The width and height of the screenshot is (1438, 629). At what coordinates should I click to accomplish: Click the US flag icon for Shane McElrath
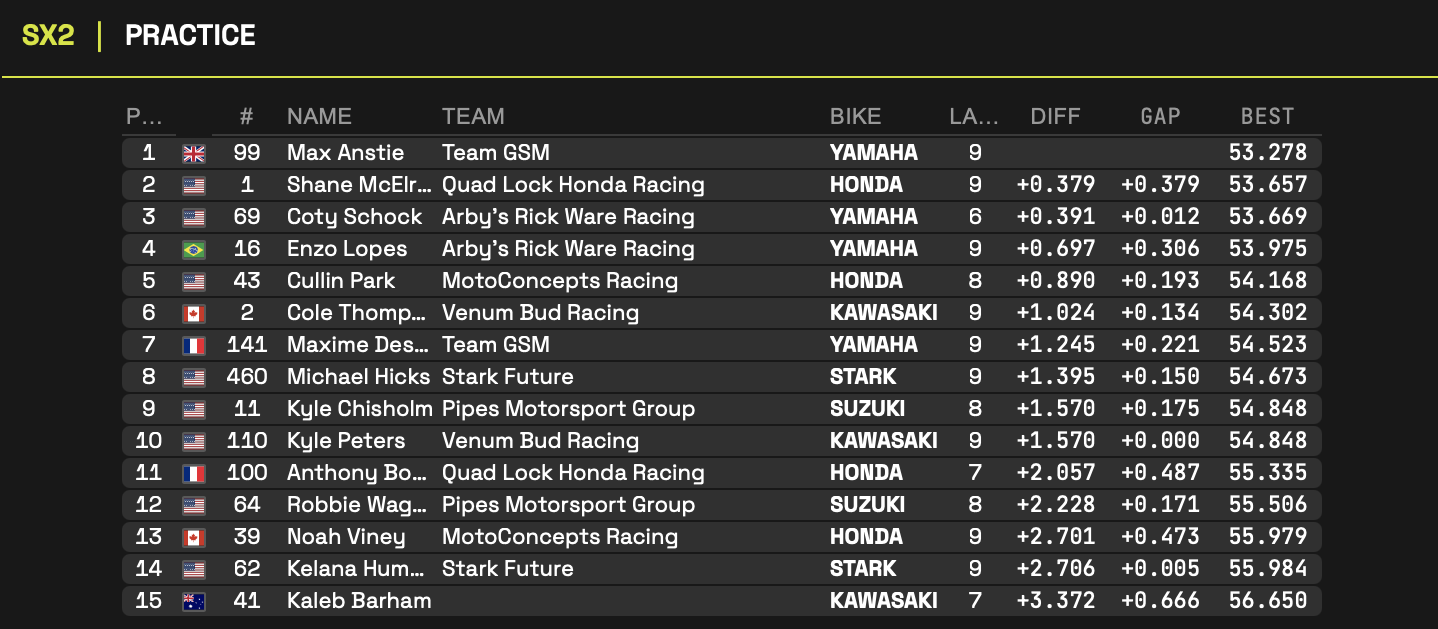(x=194, y=185)
